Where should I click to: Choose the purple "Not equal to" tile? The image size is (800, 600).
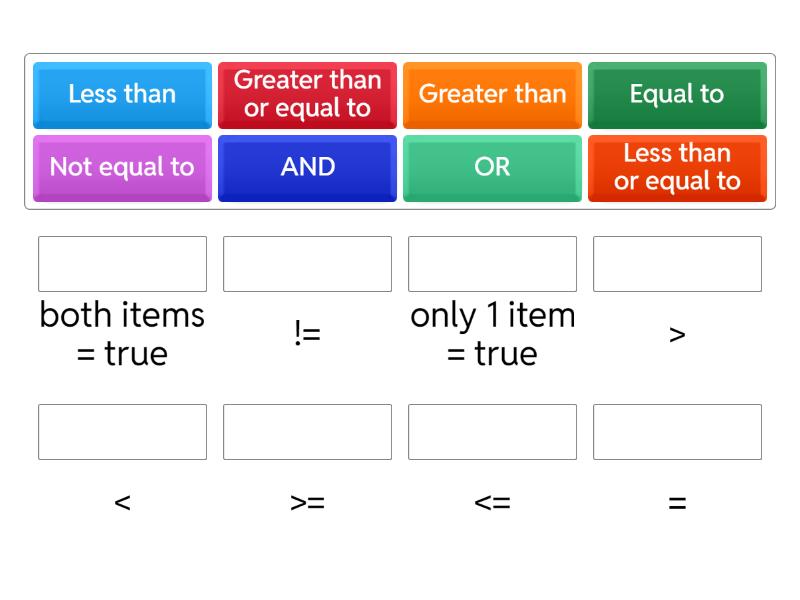pos(122,167)
